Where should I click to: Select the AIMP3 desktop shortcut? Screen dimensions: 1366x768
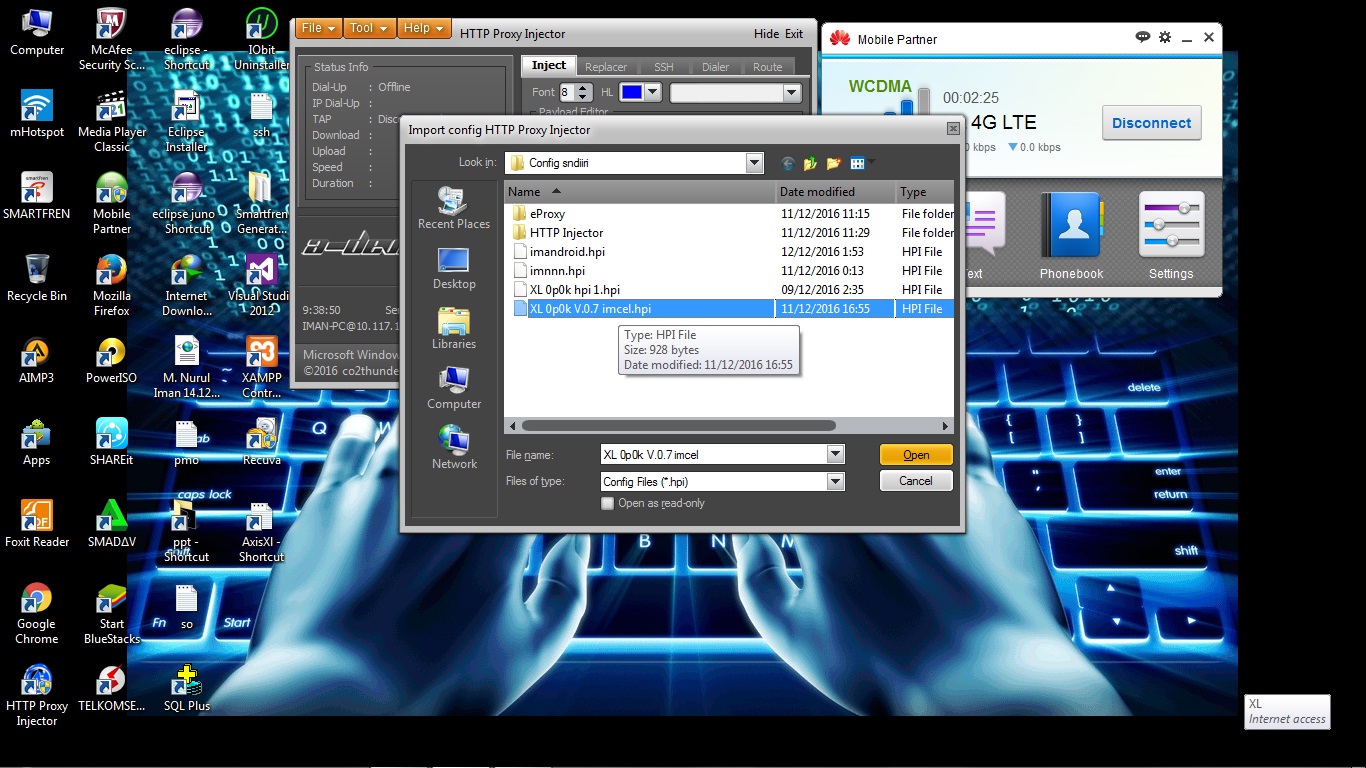[37, 361]
